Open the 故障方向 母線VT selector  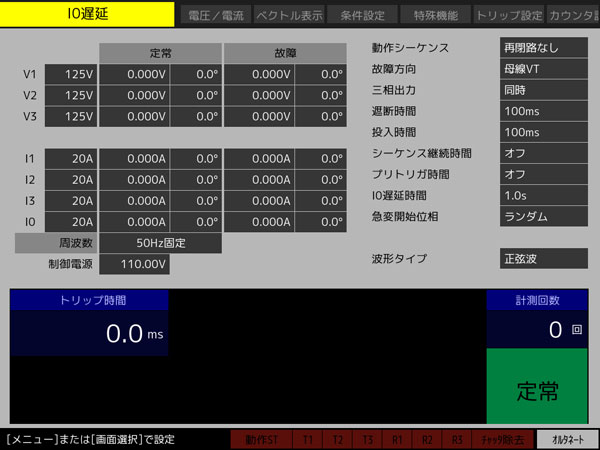[x=543, y=69]
